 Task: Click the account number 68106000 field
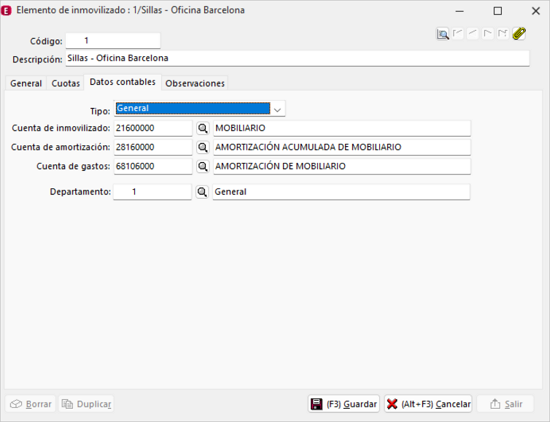(x=153, y=166)
